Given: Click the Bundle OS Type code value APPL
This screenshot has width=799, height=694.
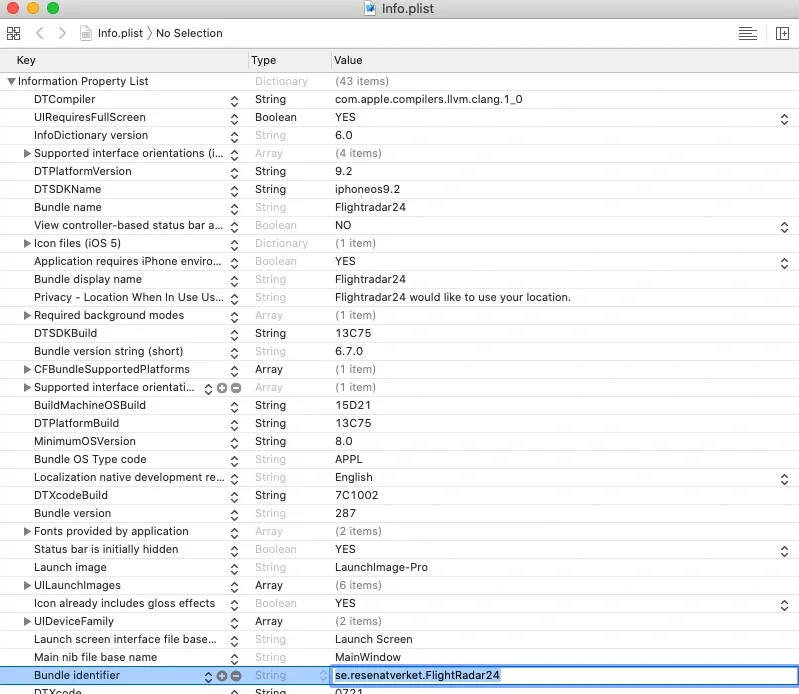Looking at the screenshot, I should point(349,459).
